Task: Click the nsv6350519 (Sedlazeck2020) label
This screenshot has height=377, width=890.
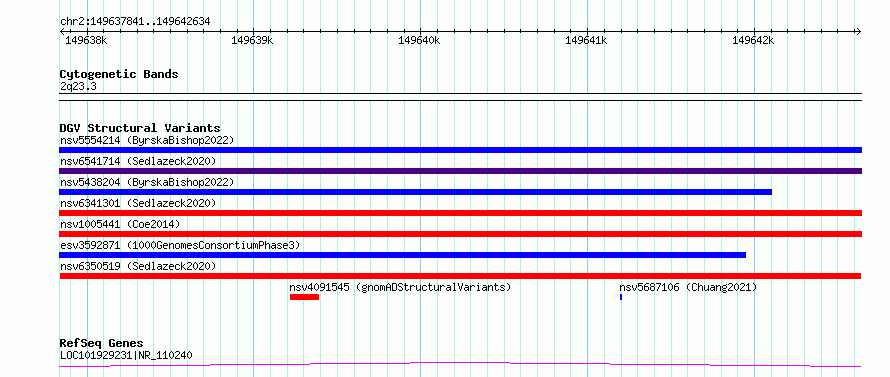Action: point(138,266)
